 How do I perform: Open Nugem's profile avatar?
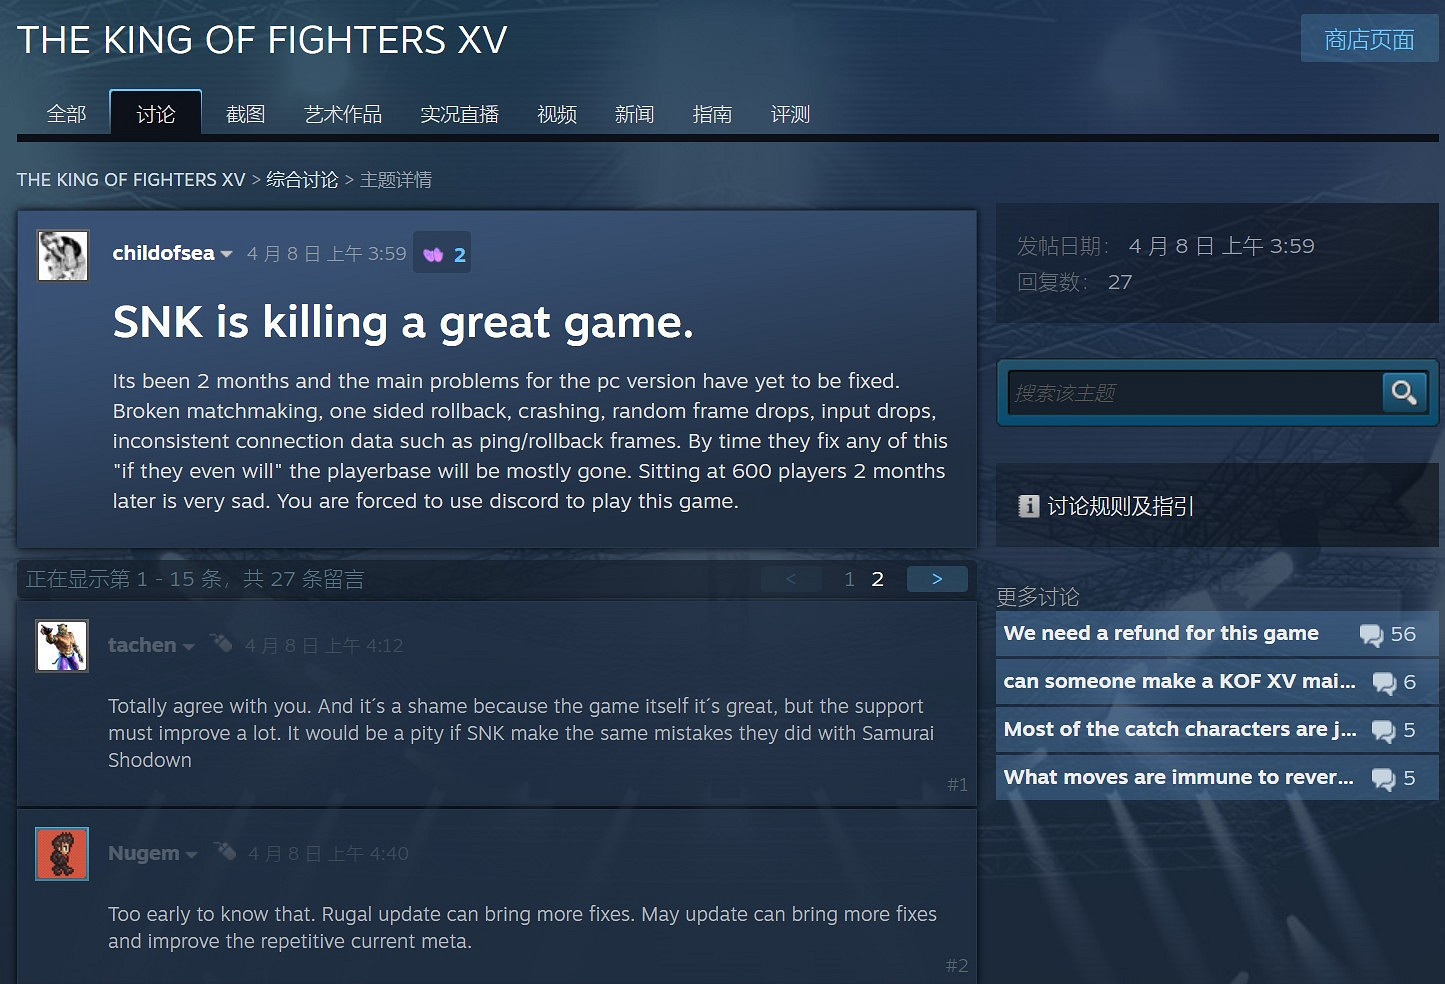pos(62,853)
